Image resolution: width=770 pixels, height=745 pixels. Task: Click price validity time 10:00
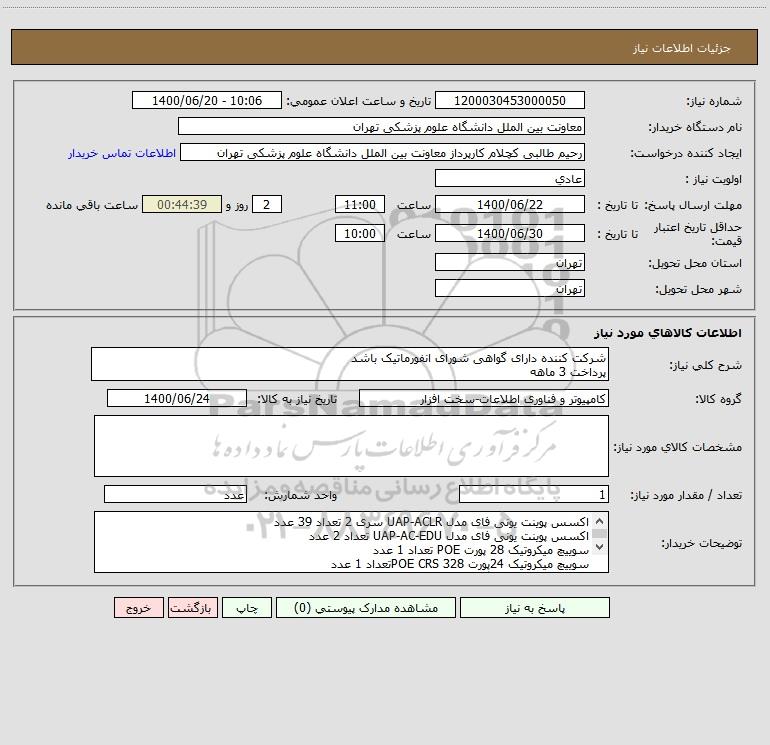click(x=359, y=233)
